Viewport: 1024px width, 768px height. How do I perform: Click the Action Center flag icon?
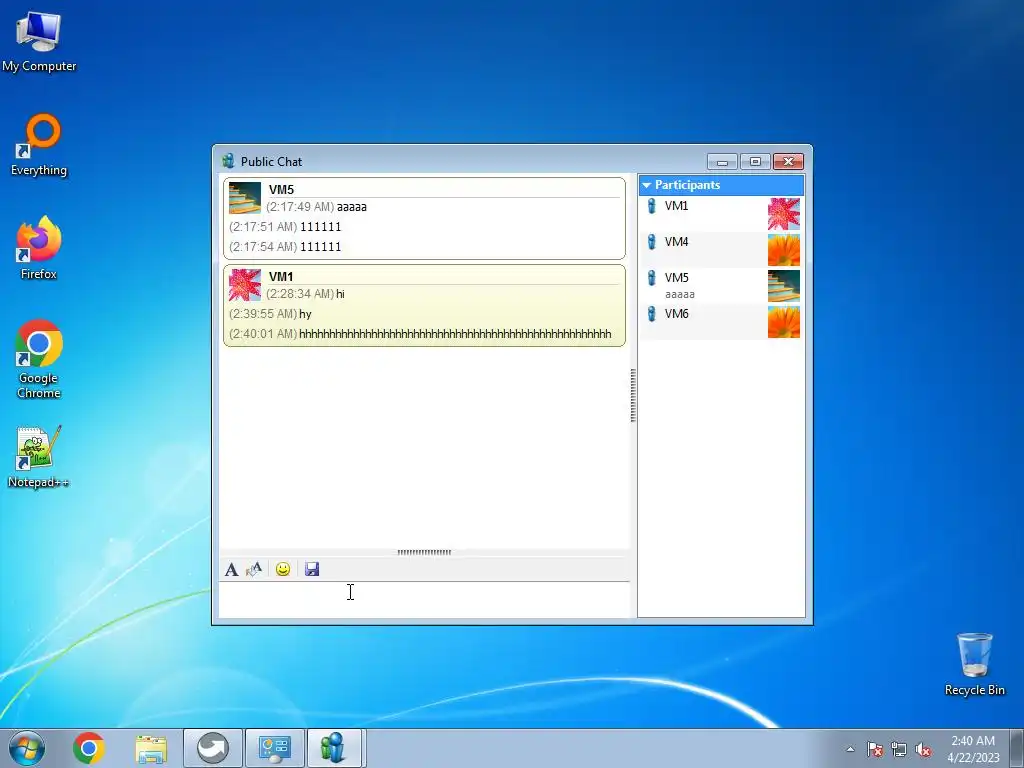pos(874,749)
